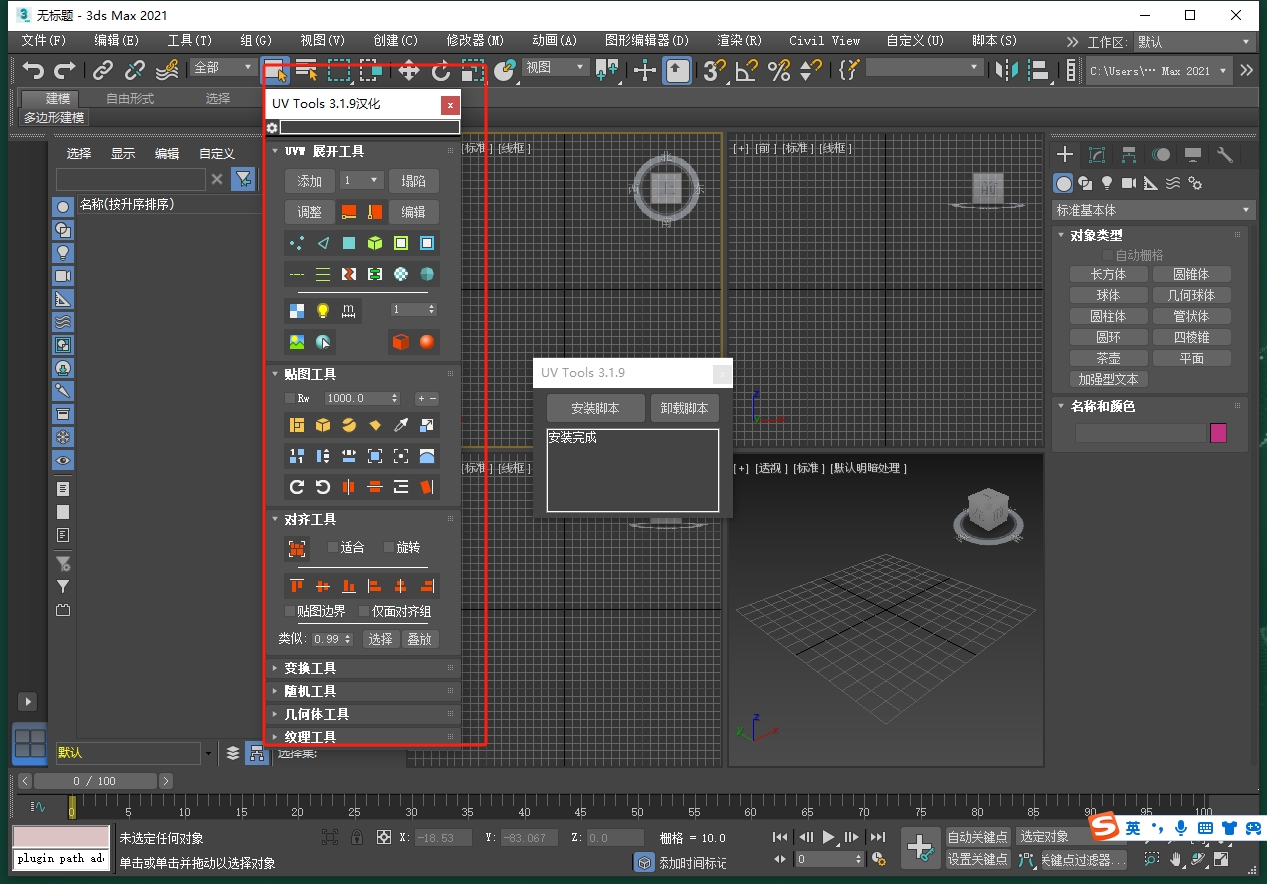Select the Move tool on the main toolbar
Screen dimensions: 1267x884
point(408,70)
